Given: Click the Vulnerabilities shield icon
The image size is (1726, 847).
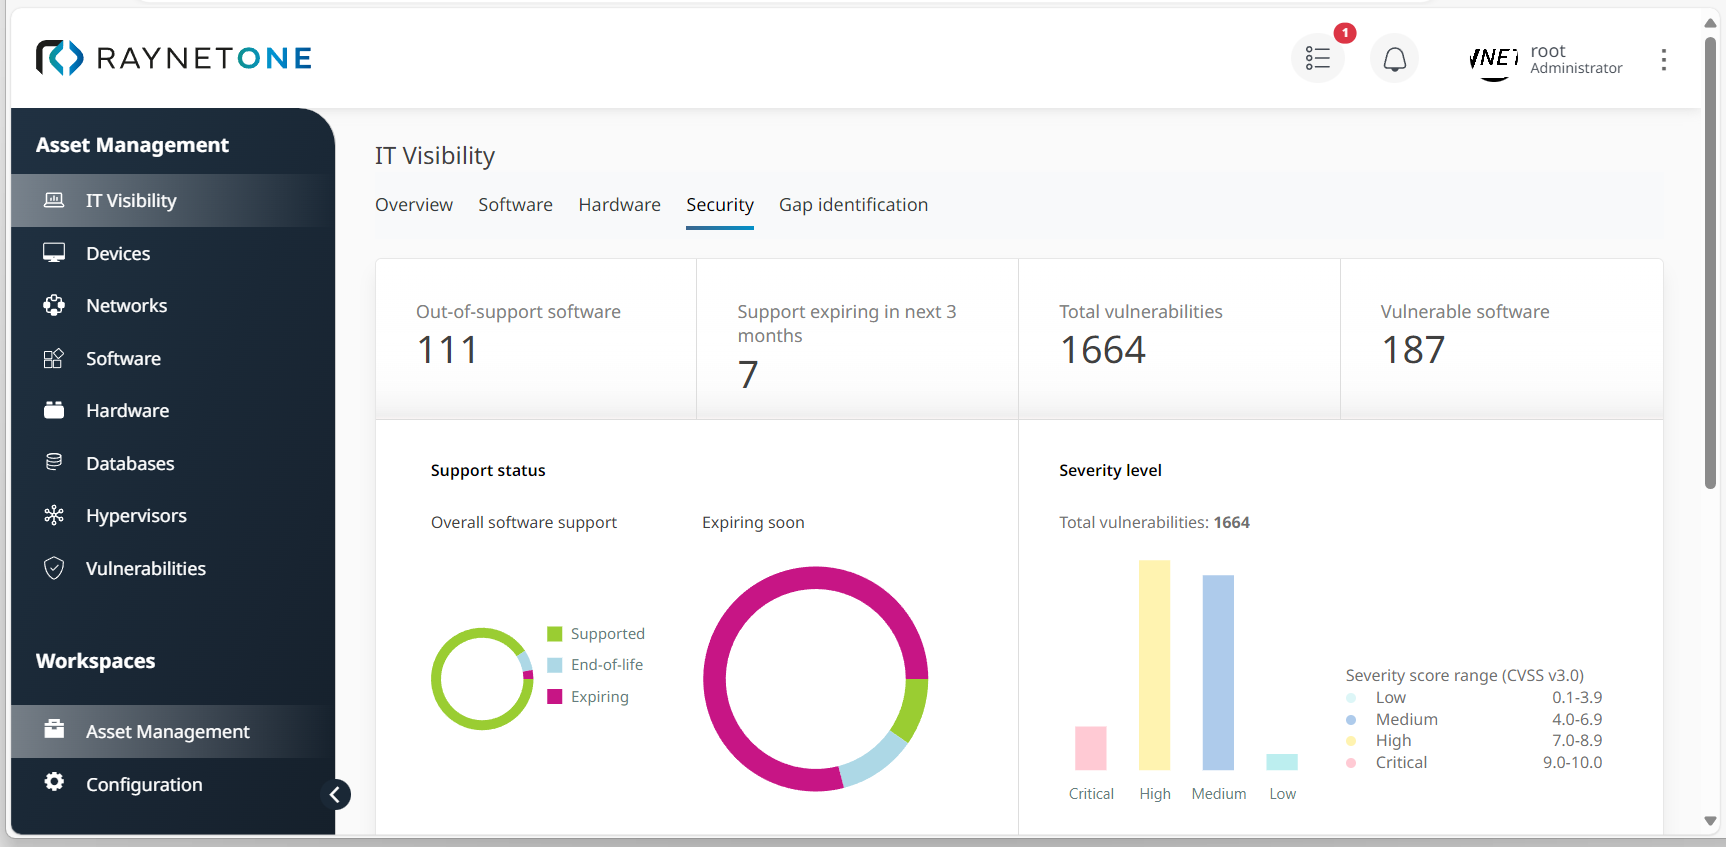Looking at the screenshot, I should point(54,568).
